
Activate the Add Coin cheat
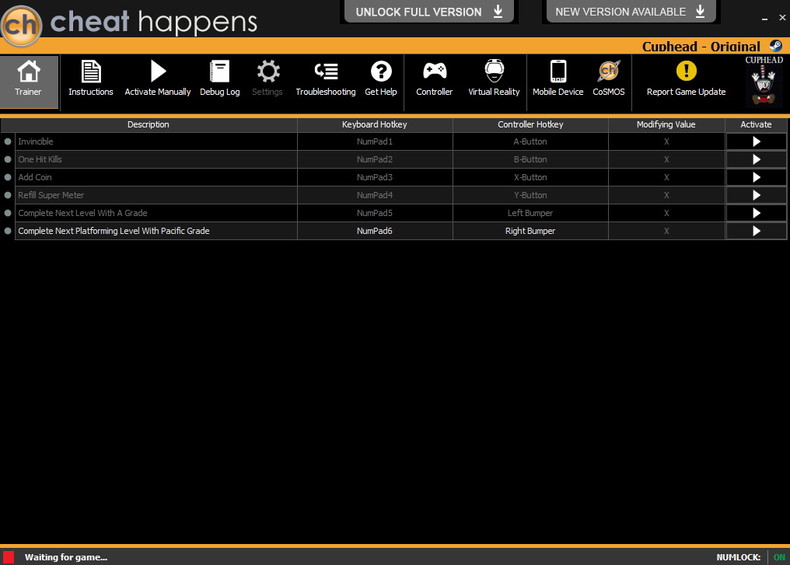coord(756,177)
